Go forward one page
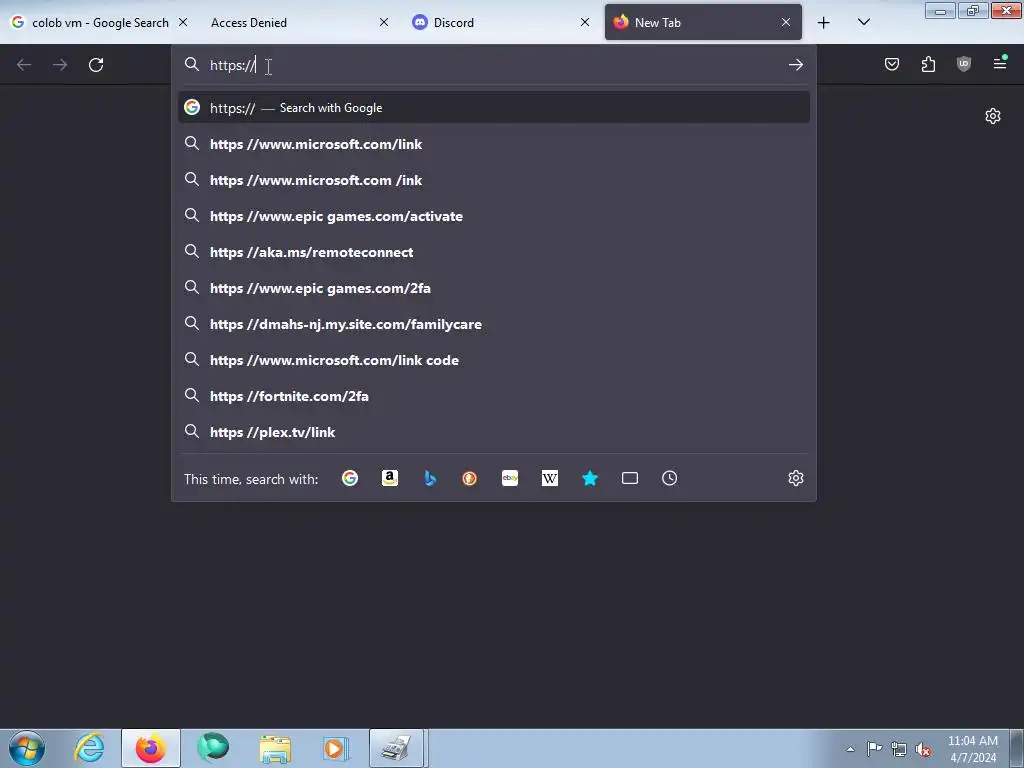 click(60, 65)
